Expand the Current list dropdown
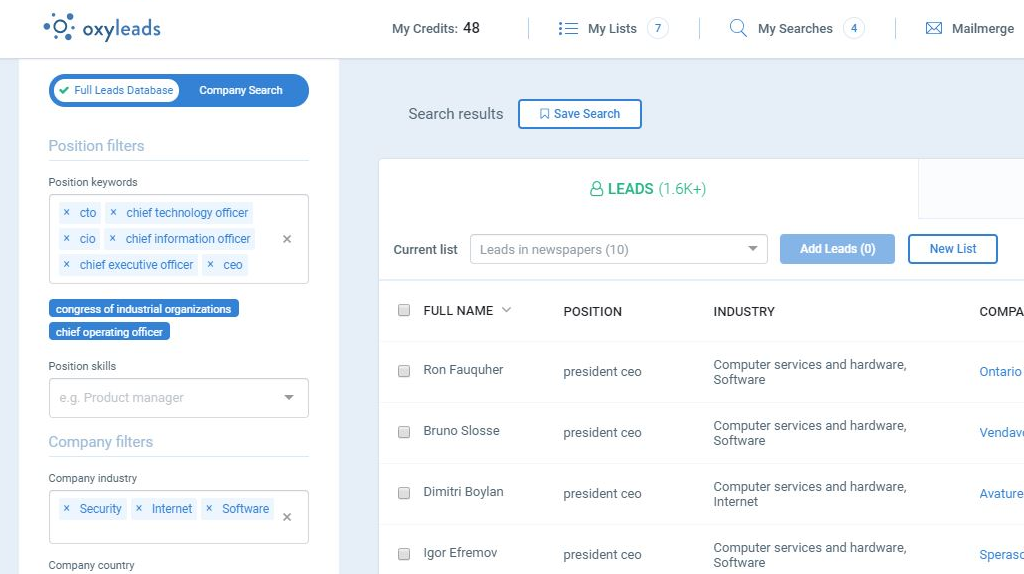1024x574 pixels. 752,249
